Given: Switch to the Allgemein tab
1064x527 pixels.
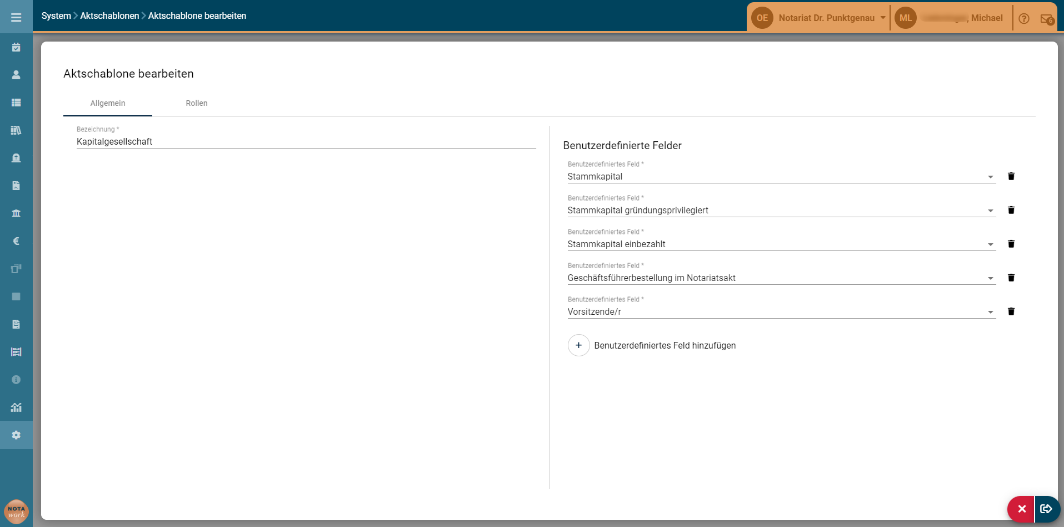Looking at the screenshot, I should pyautogui.click(x=108, y=103).
